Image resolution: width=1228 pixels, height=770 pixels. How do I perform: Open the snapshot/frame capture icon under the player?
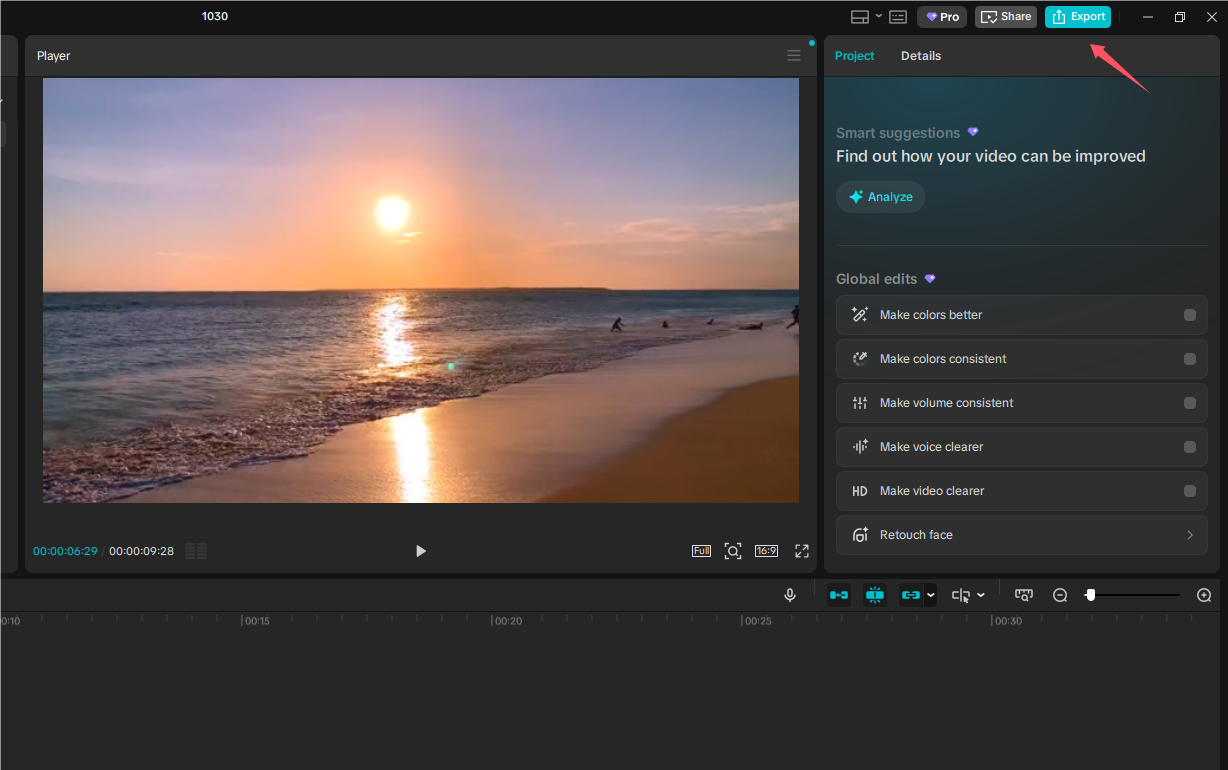click(733, 550)
